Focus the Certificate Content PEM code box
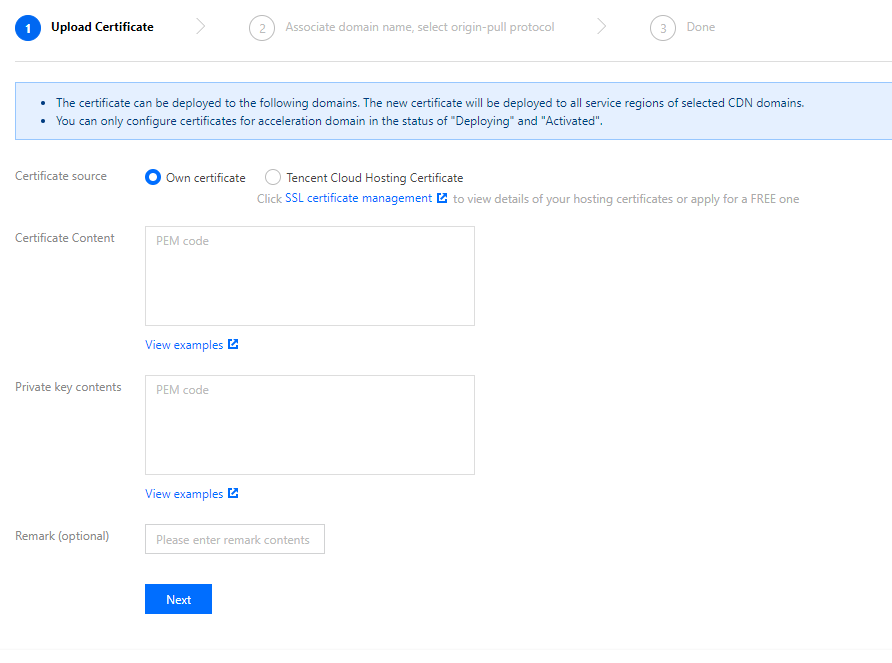The image size is (892, 663). pos(310,276)
